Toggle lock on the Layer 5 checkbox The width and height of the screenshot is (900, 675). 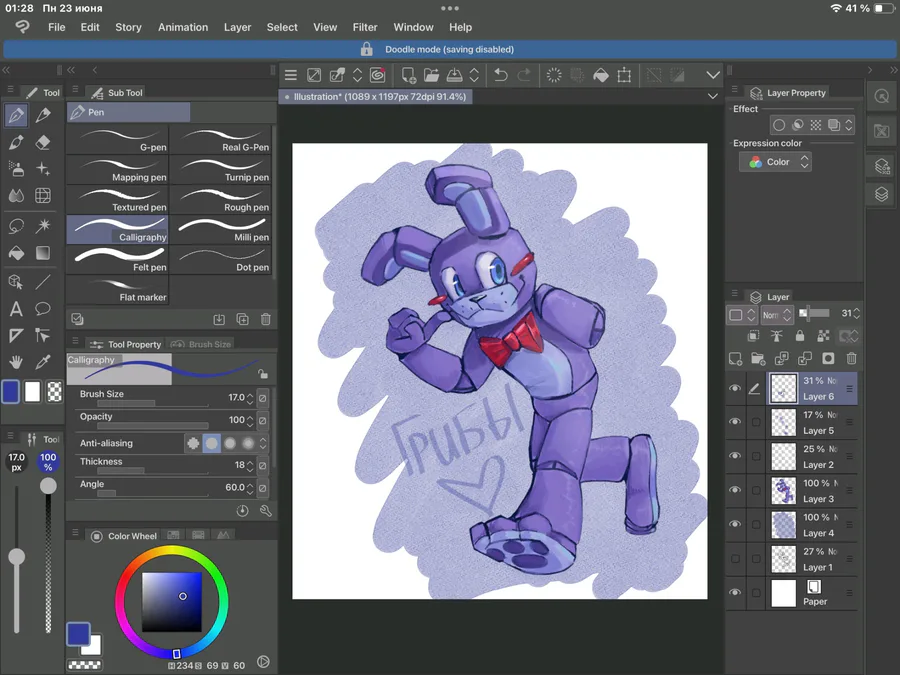coord(756,422)
